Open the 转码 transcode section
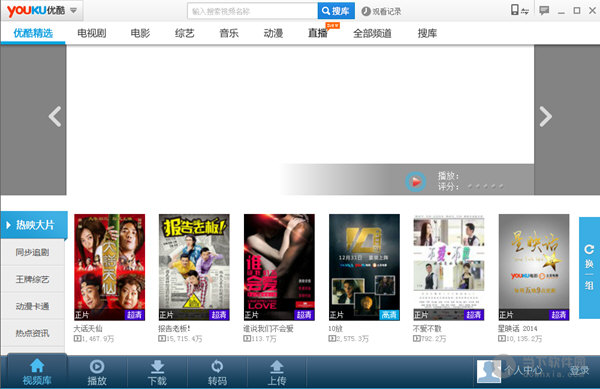600x389 pixels. click(217, 372)
